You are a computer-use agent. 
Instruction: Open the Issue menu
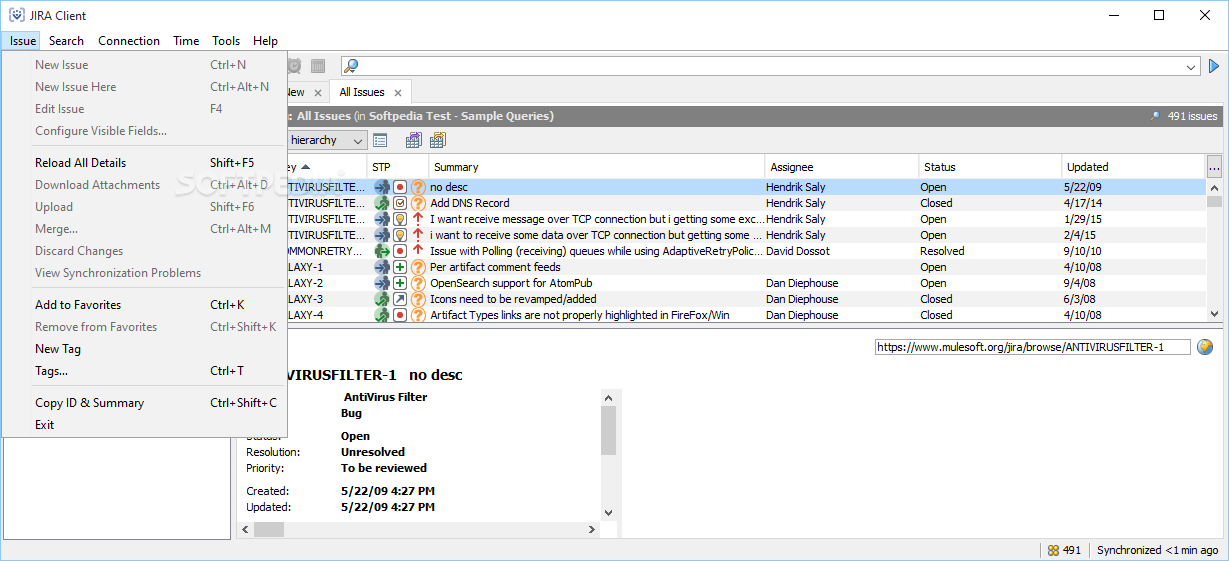(23, 41)
